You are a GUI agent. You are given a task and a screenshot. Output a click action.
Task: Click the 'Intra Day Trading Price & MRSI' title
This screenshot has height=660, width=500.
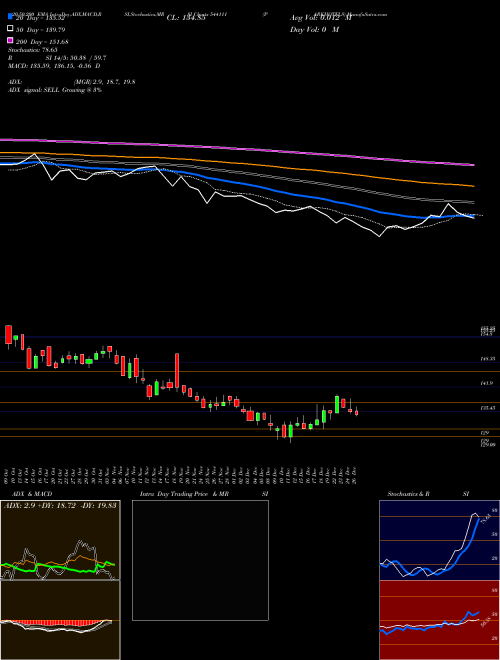point(204,494)
